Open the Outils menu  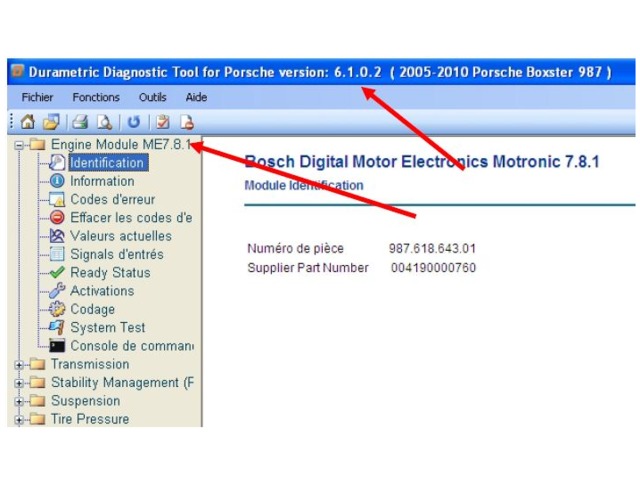[x=153, y=97]
